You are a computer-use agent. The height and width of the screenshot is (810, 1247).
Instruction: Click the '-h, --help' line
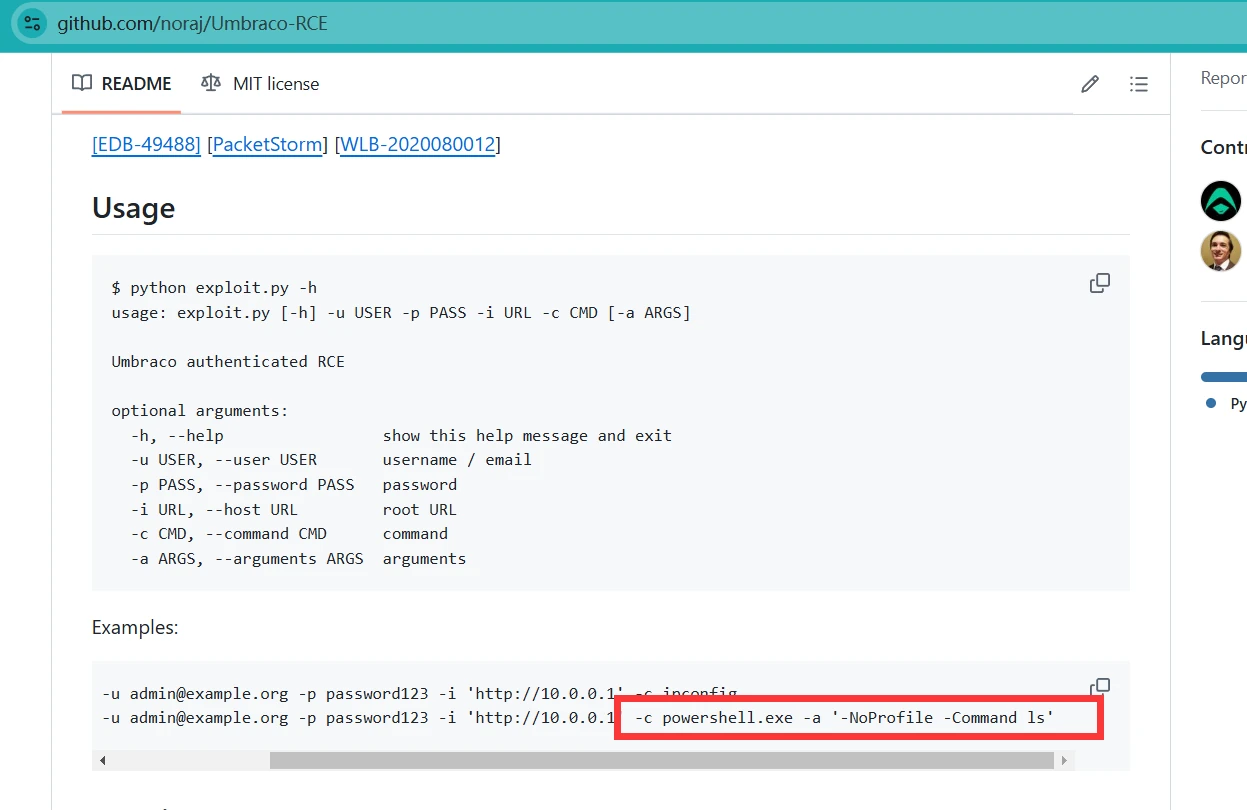(401, 435)
